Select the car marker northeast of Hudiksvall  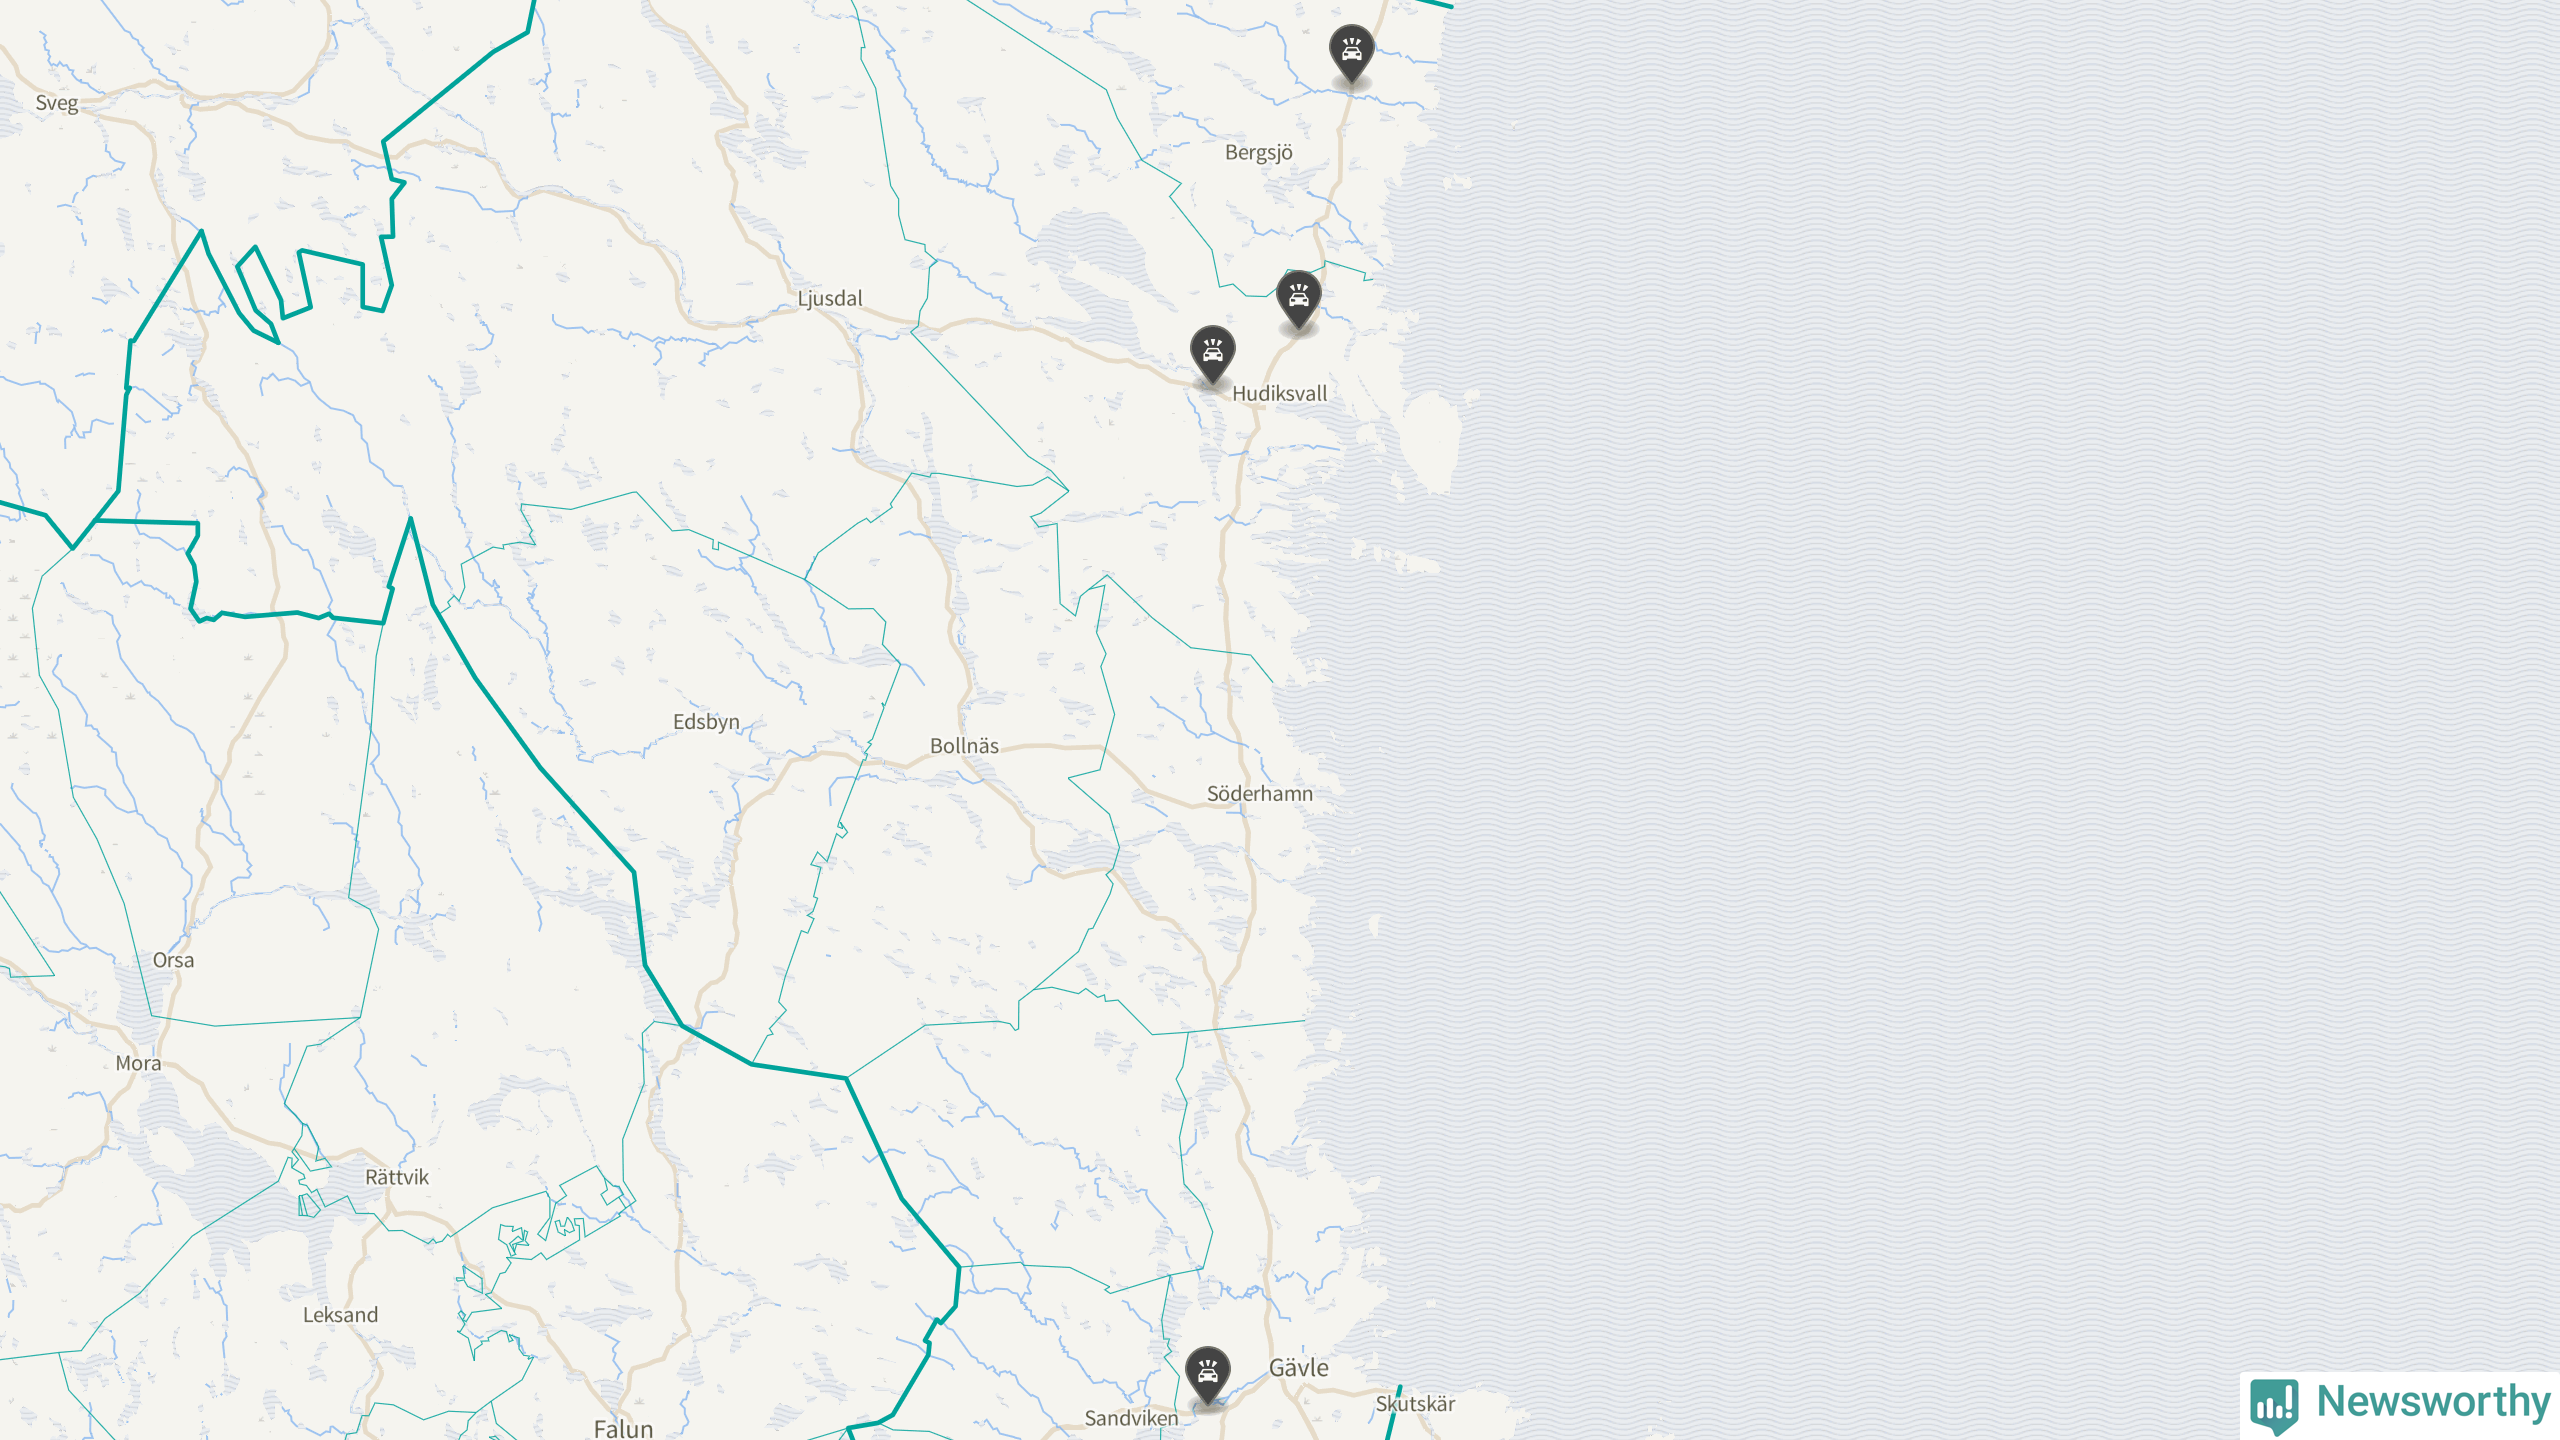pos(1298,300)
